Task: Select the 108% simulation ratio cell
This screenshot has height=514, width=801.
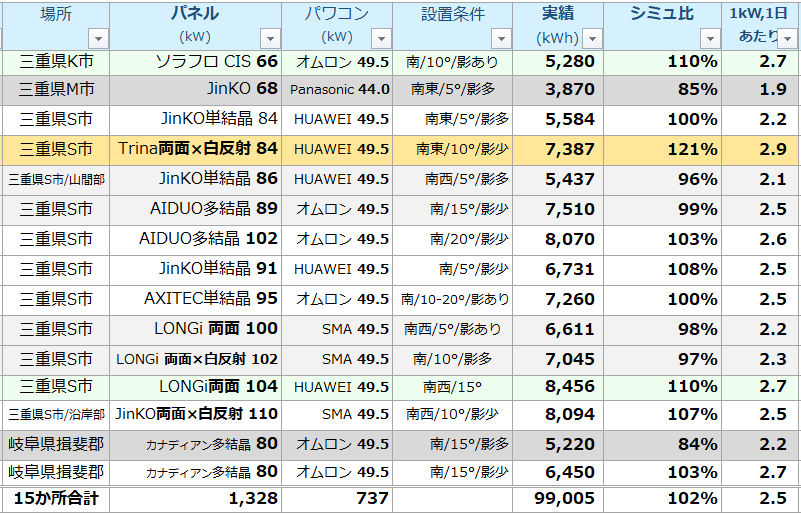Action: pyautogui.click(x=663, y=269)
